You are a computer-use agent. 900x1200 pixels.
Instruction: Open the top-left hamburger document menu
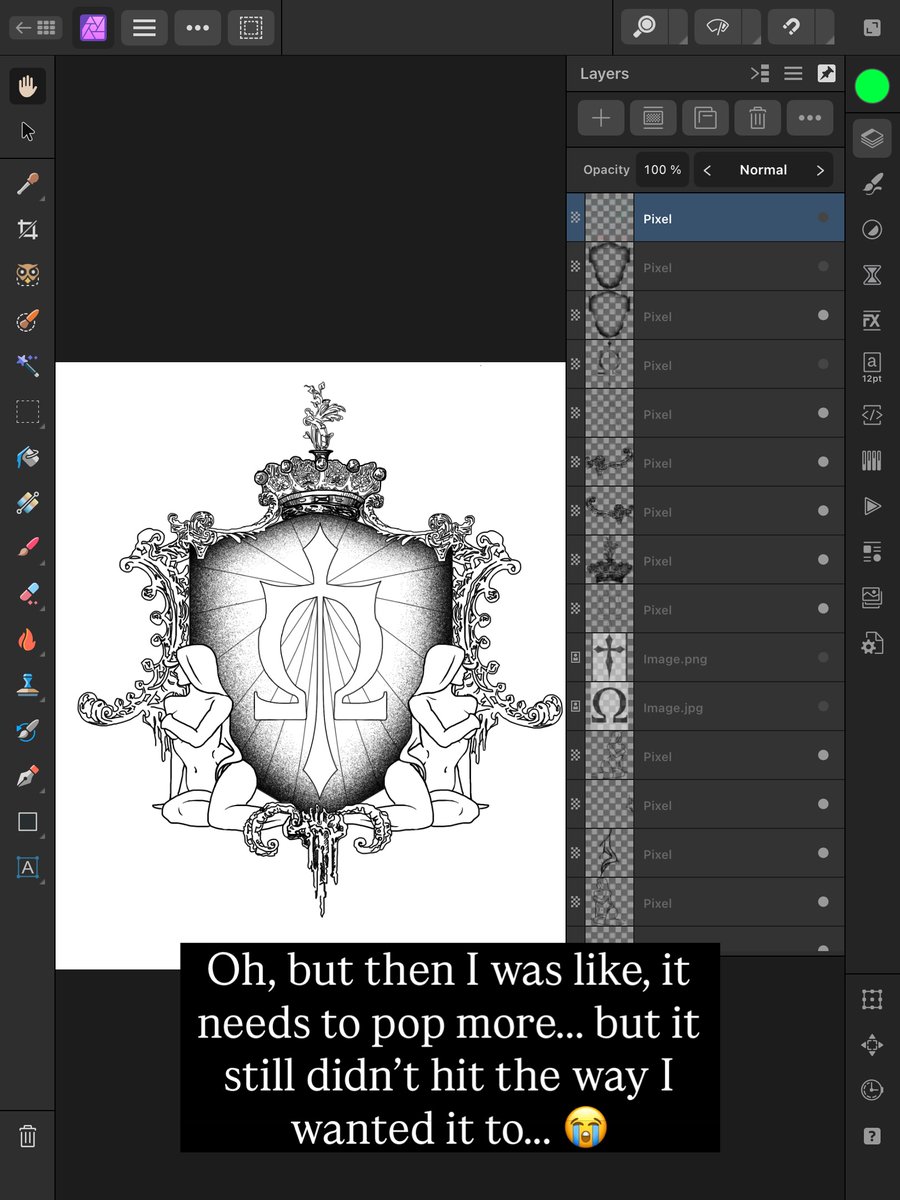(144, 27)
